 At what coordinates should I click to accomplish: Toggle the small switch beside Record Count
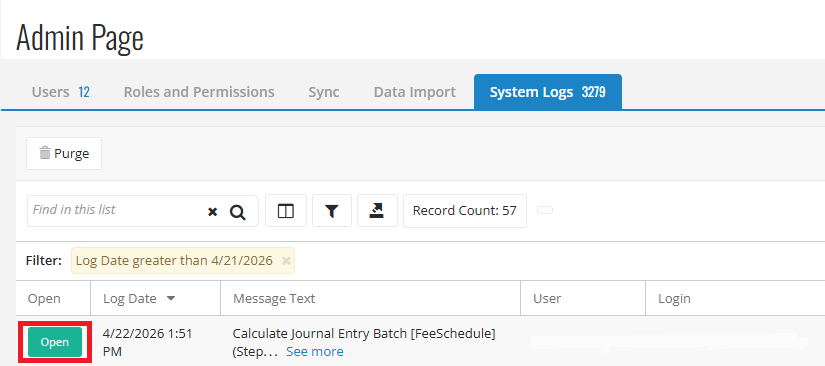click(545, 210)
